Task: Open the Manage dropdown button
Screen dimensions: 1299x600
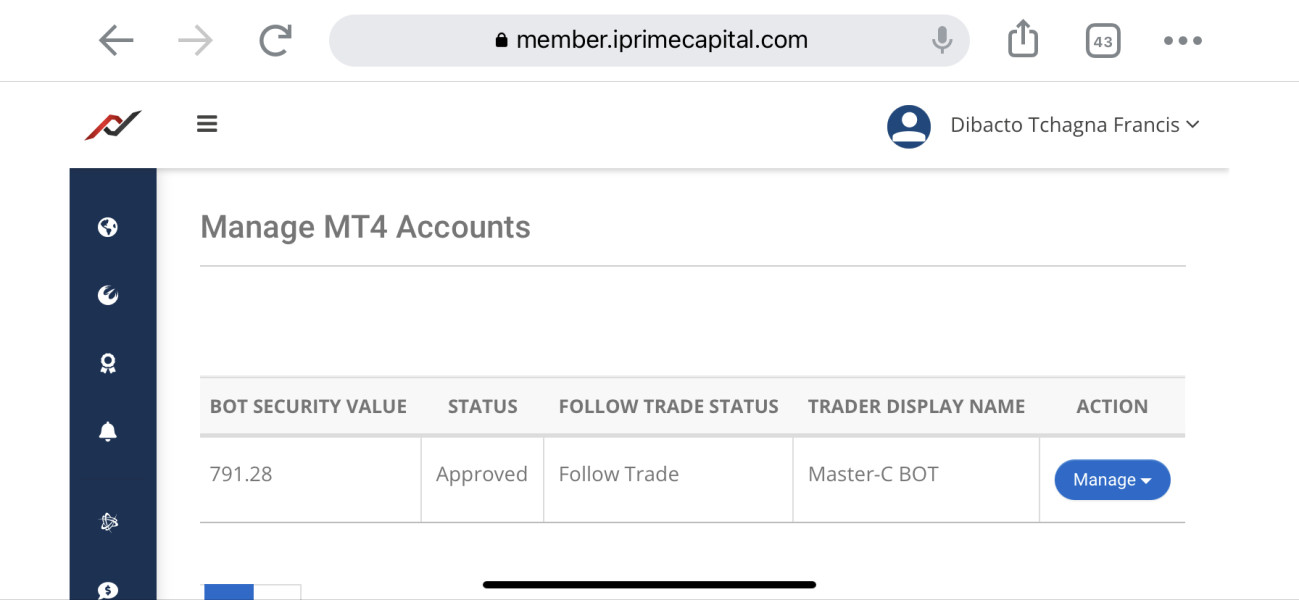Action: (1112, 480)
